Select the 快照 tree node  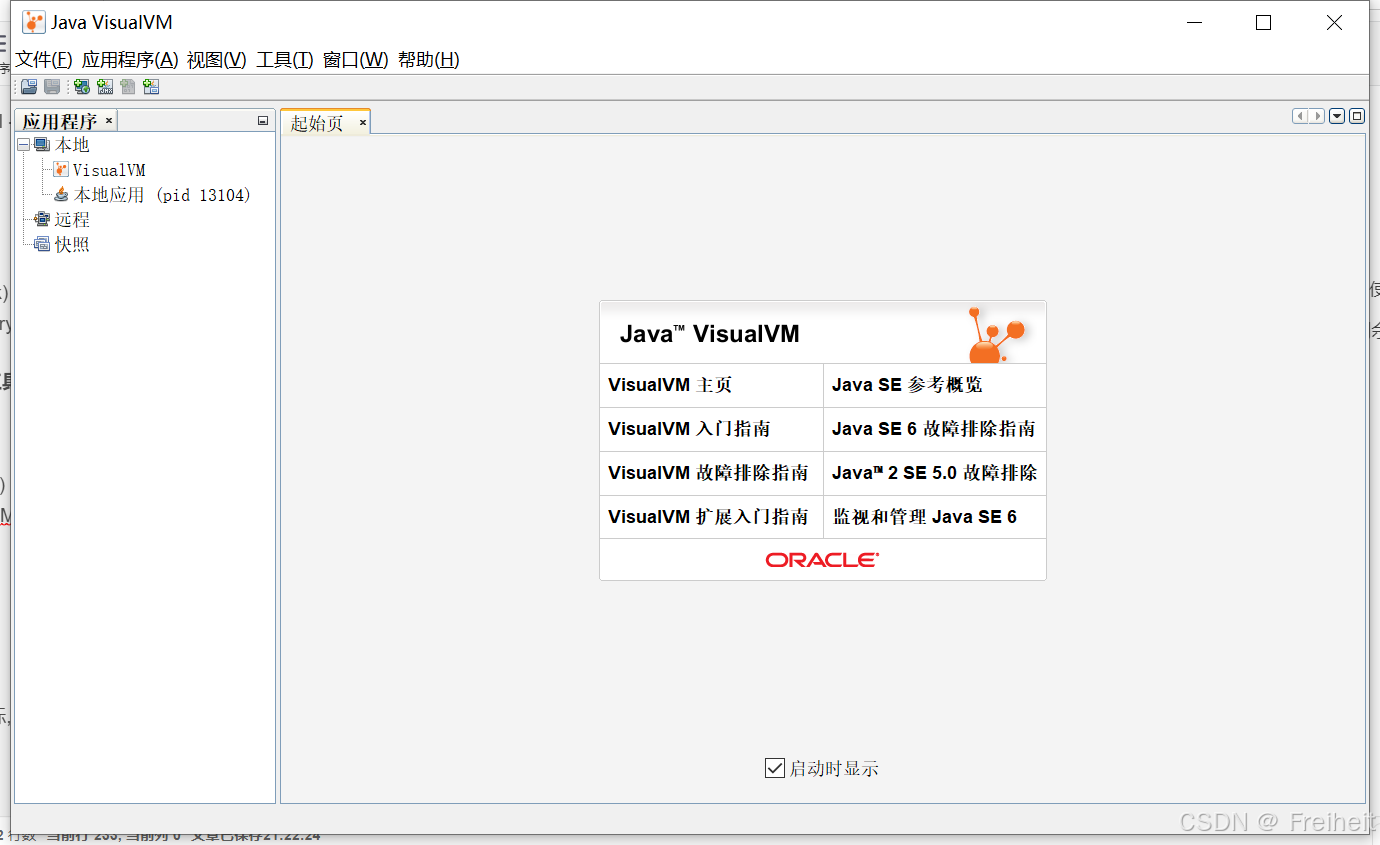coord(72,244)
